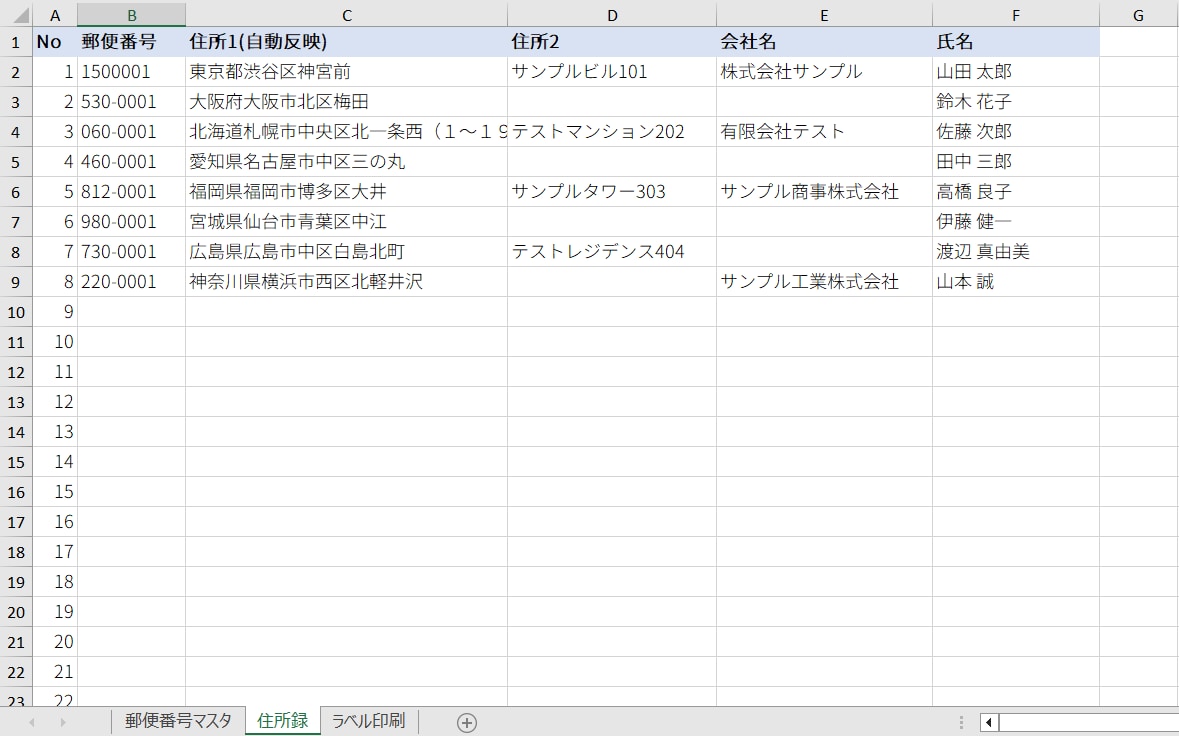Select postal code cell 1500001
The height and width of the screenshot is (736, 1179).
click(x=132, y=72)
